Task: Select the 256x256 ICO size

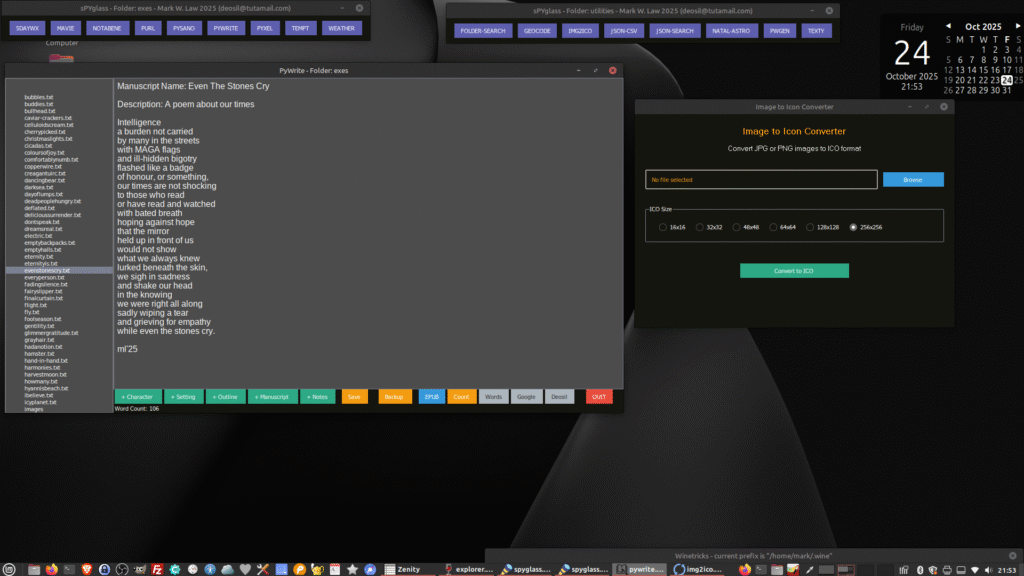Action: point(854,227)
